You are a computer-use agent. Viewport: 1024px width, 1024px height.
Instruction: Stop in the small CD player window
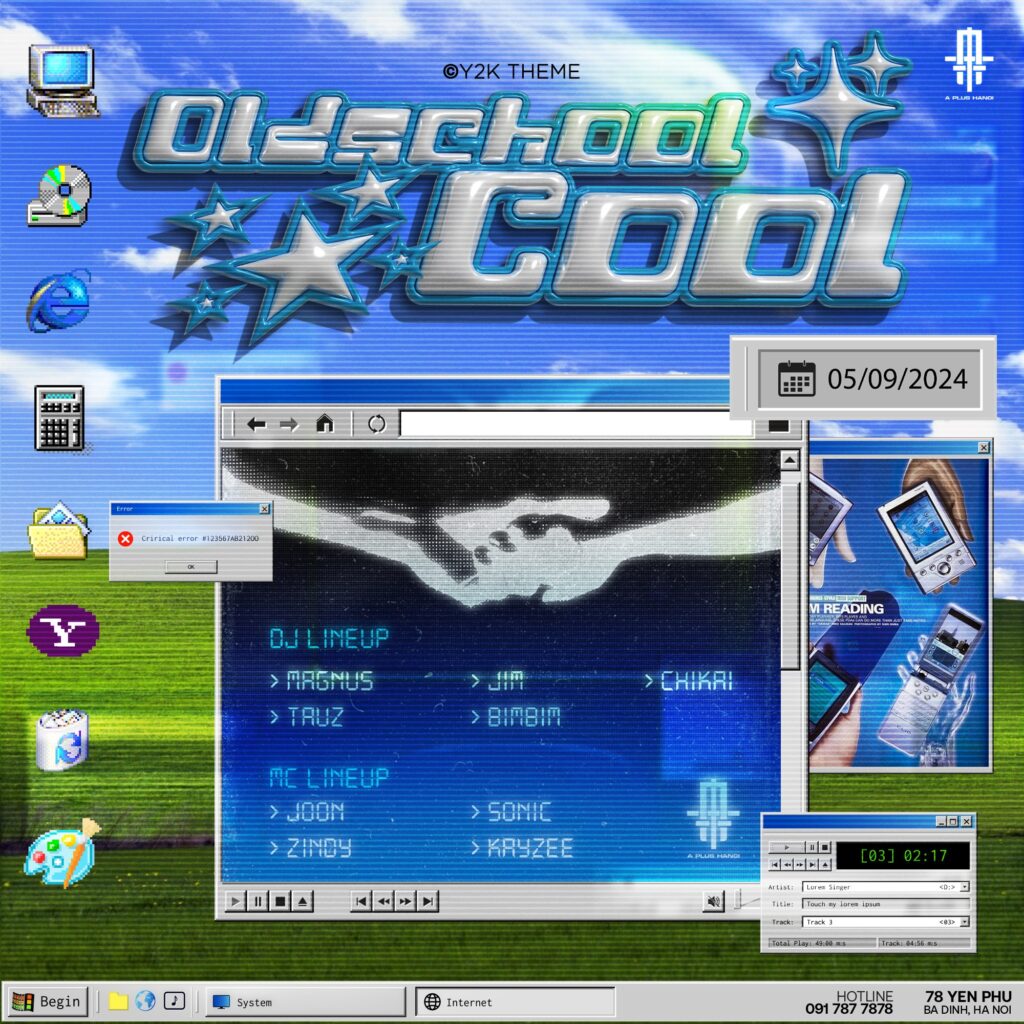825,847
